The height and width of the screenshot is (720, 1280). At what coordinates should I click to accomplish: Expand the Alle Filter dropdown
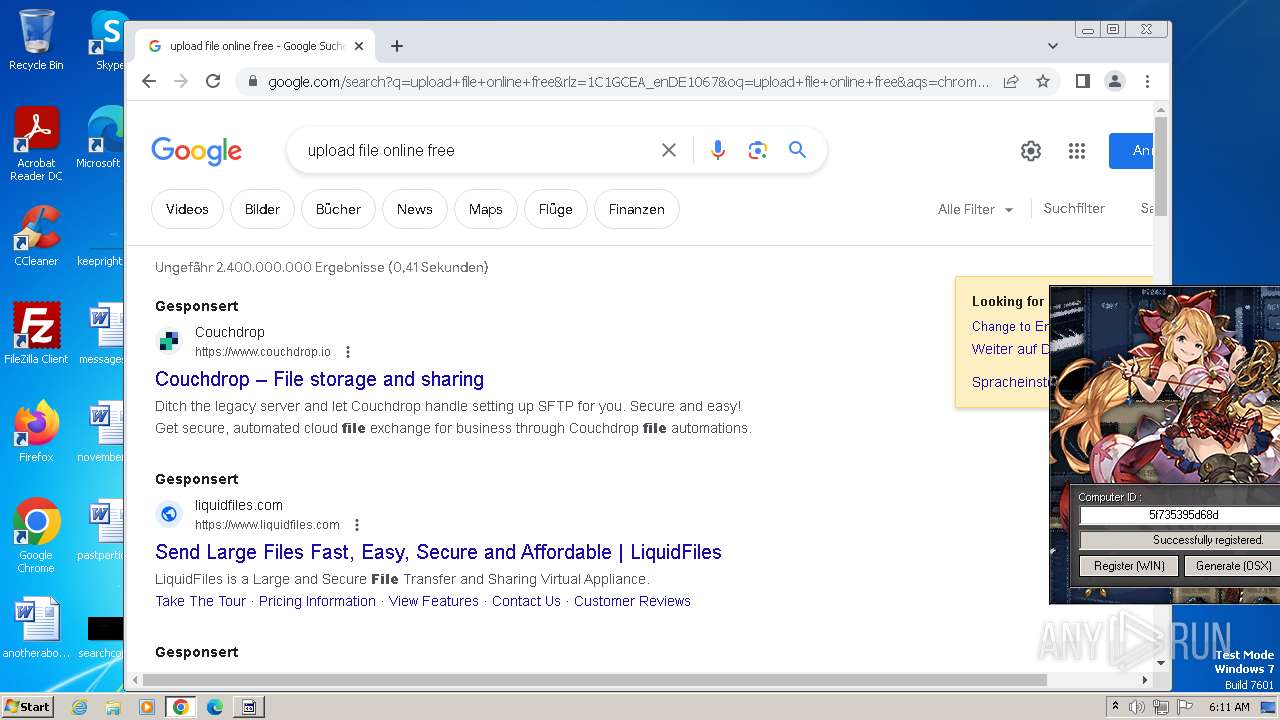coord(976,209)
